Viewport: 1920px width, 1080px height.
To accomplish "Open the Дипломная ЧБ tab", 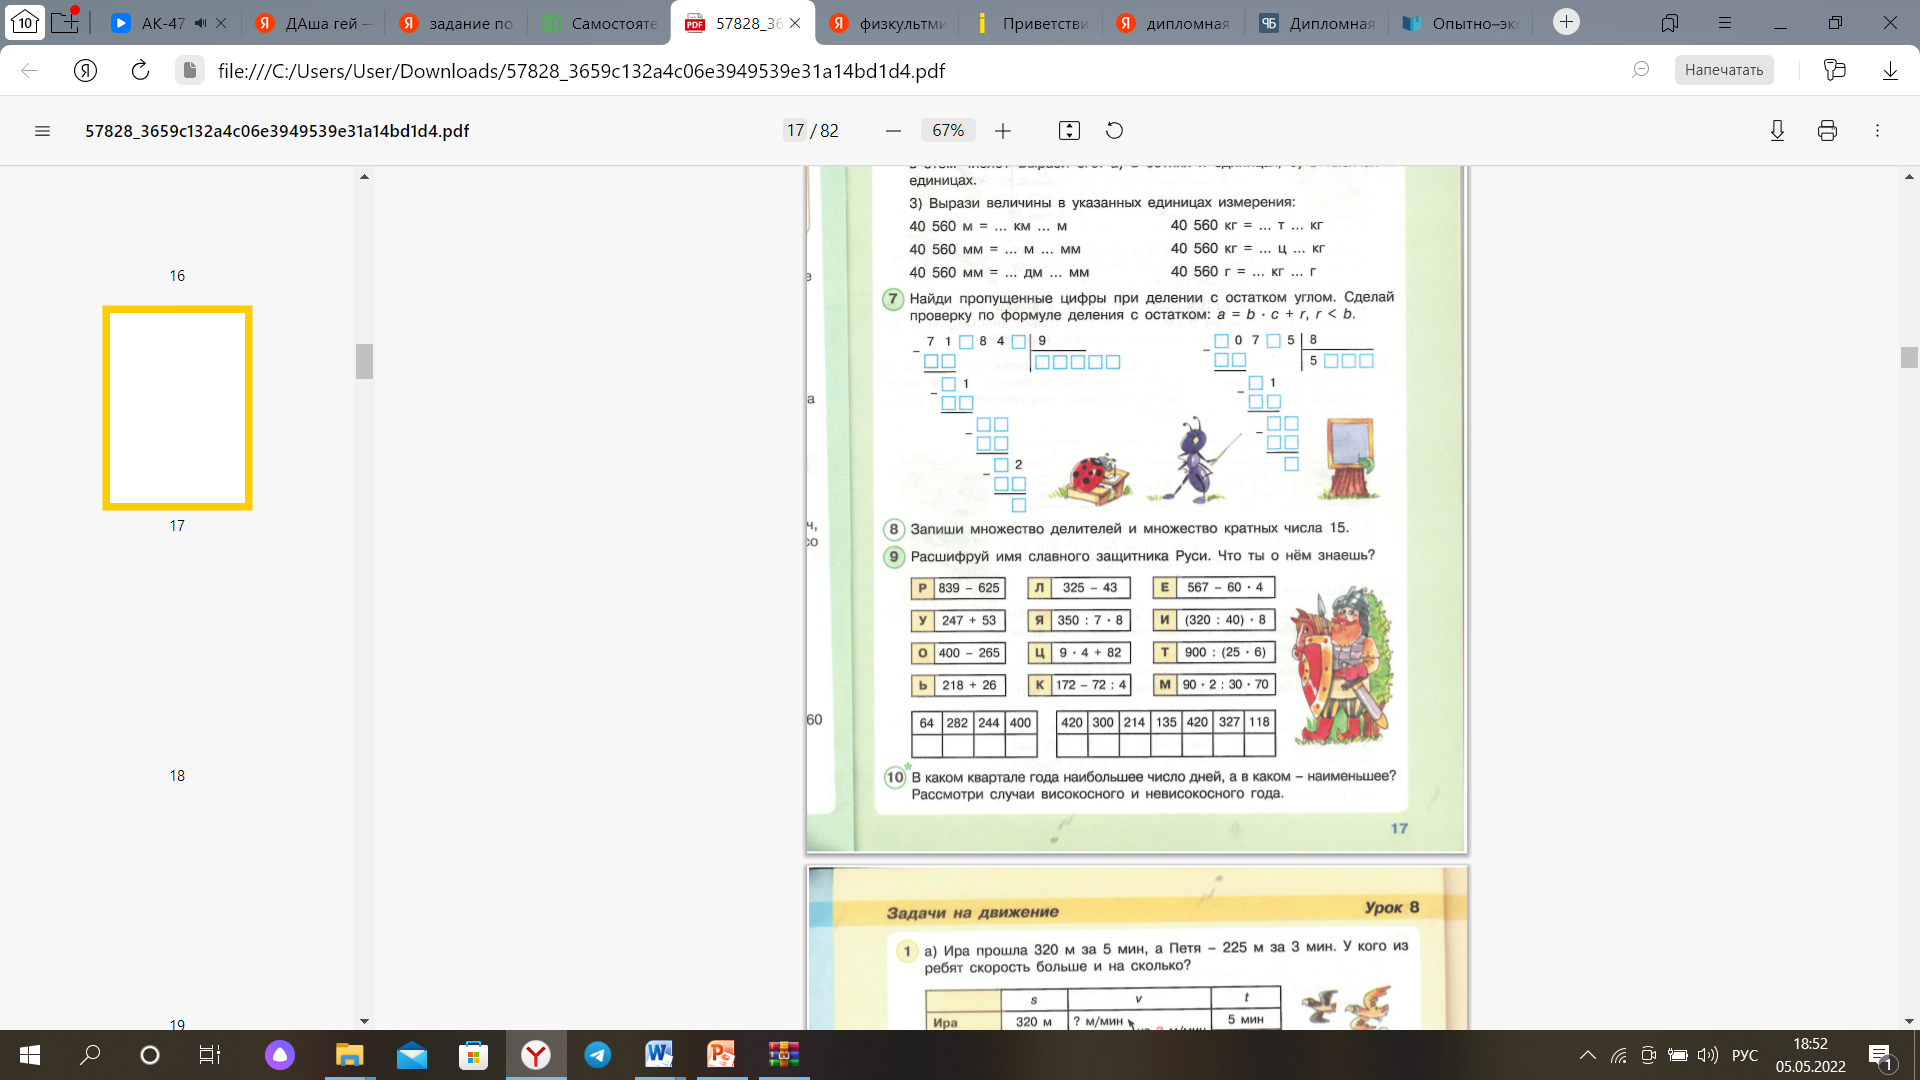I will pyautogui.click(x=1318, y=23).
